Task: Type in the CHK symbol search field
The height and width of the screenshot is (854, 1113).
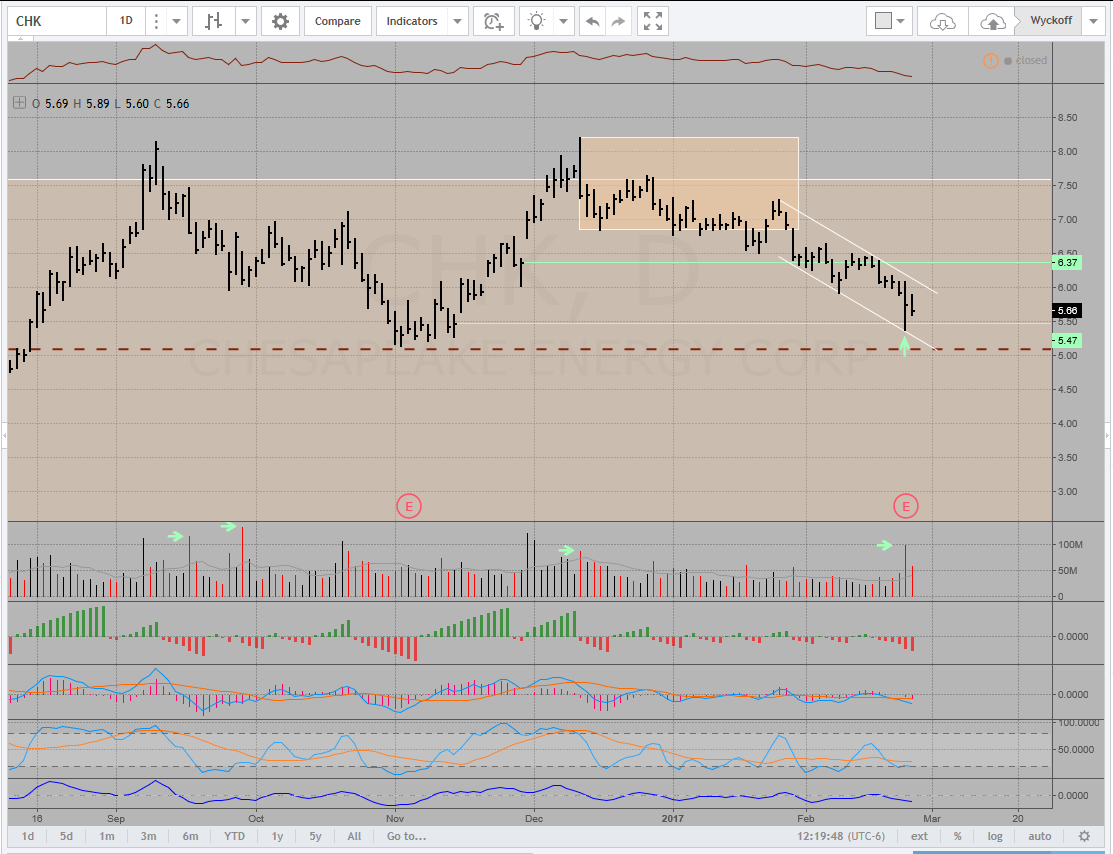Action: pos(55,21)
